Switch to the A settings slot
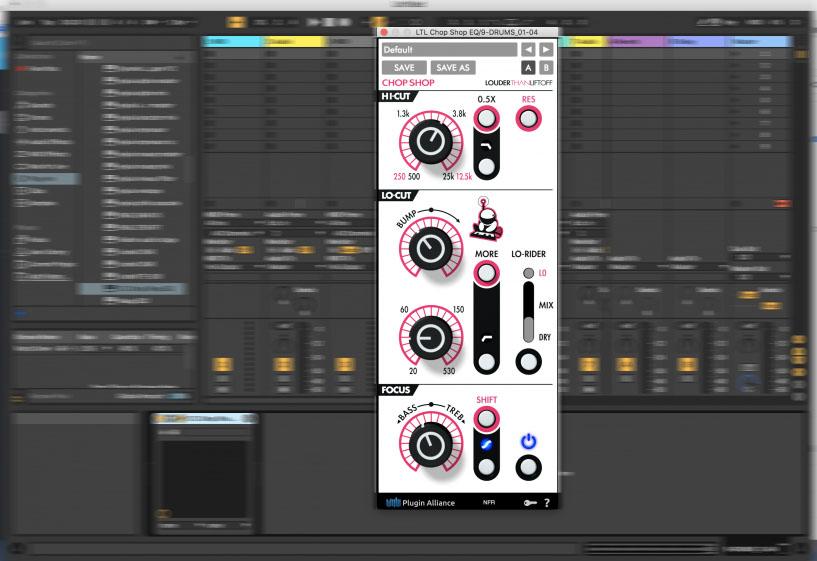 [x=529, y=67]
